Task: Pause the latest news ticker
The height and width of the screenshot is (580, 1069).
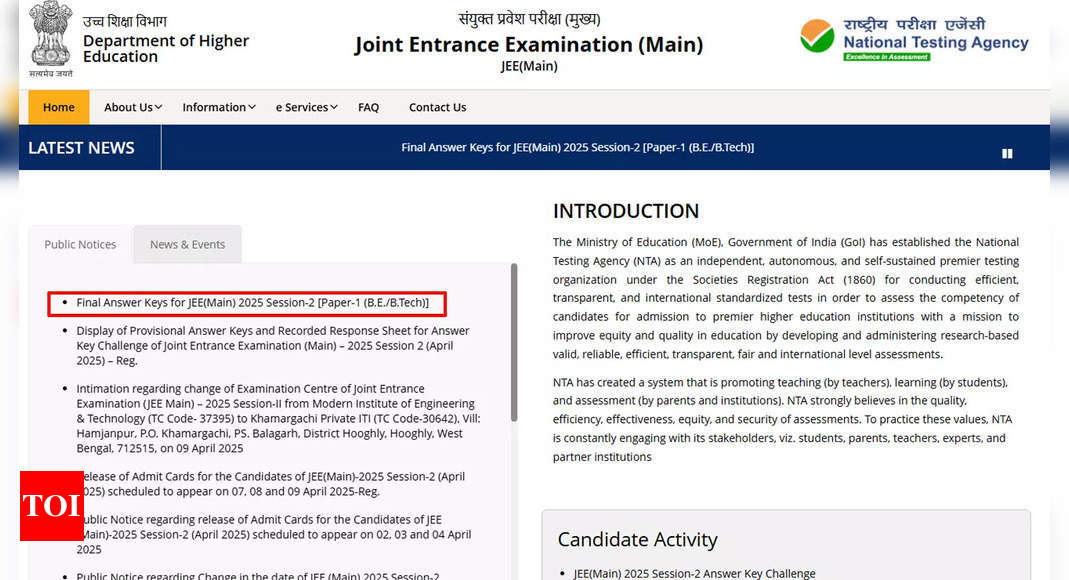Action: click(1007, 153)
